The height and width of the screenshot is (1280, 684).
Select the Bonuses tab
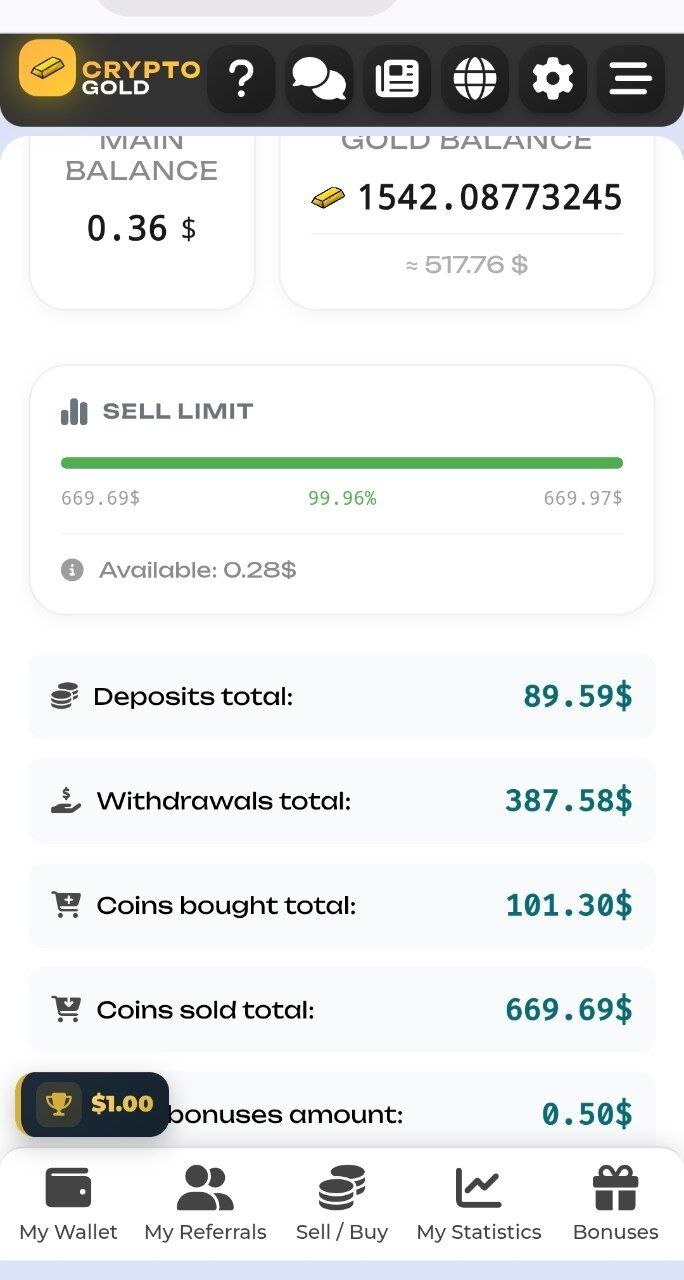[x=615, y=1205]
